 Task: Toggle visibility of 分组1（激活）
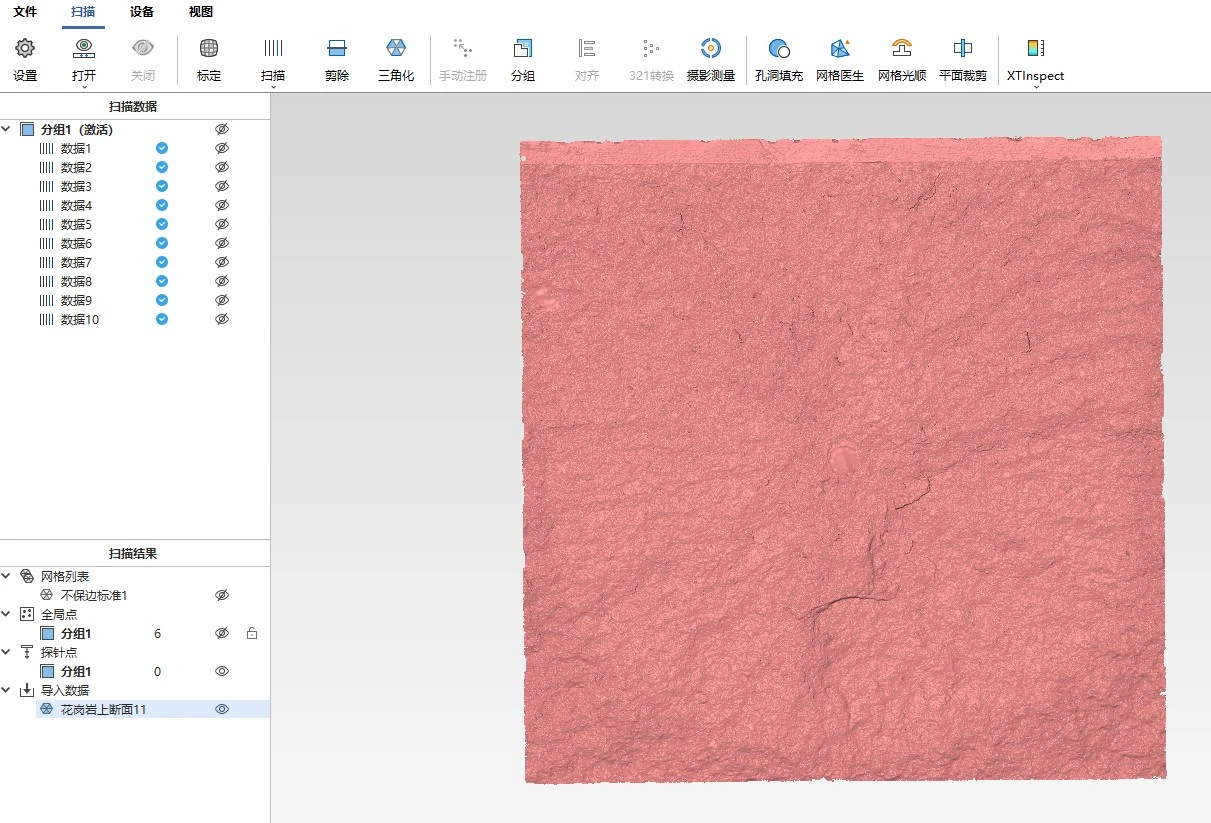tap(222, 129)
